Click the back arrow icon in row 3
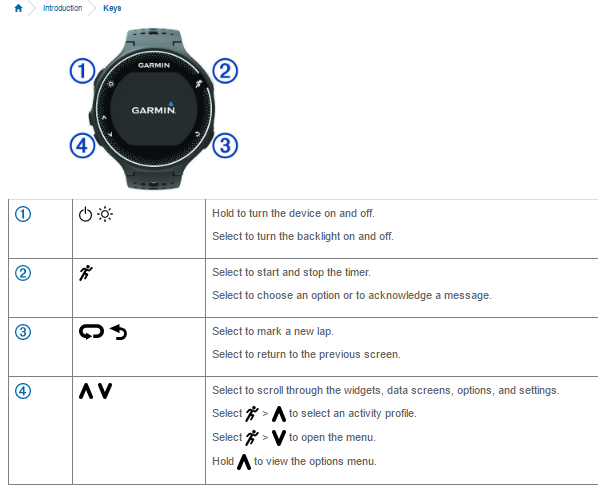The image size is (598, 487). coord(119,332)
